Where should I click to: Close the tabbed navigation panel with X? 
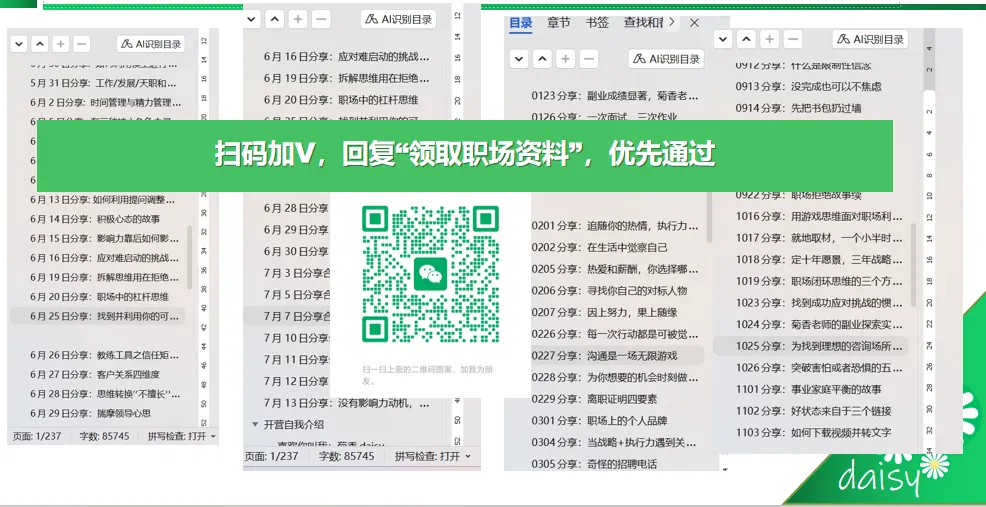(x=694, y=23)
